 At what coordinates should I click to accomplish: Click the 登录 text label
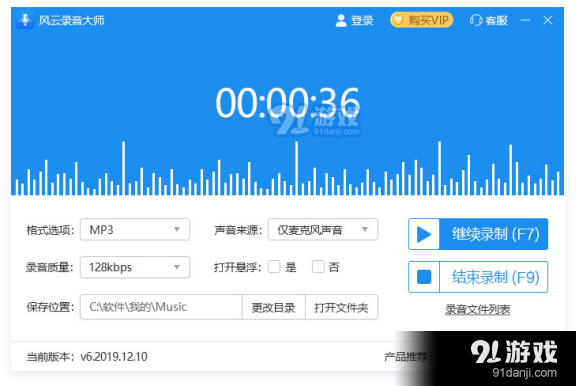point(362,20)
